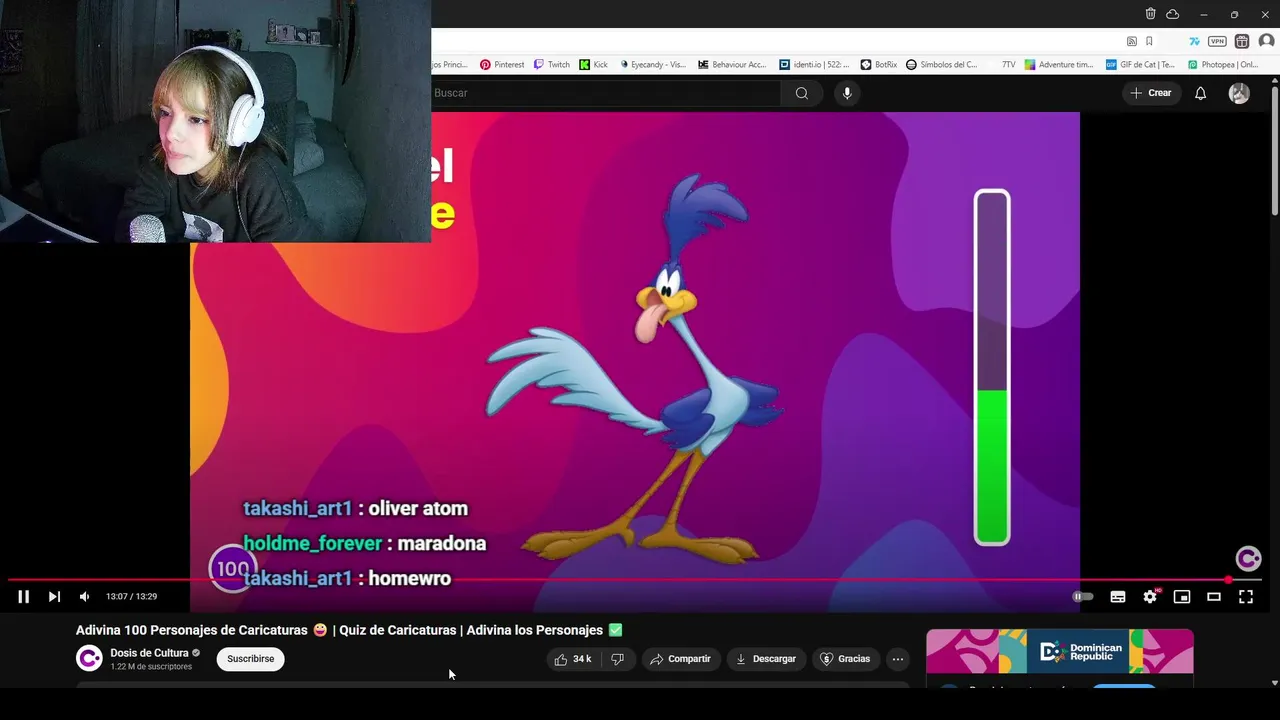The width and height of the screenshot is (1280, 720).
Task: Open the Photopea bookmark
Action: tap(1223, 64)
